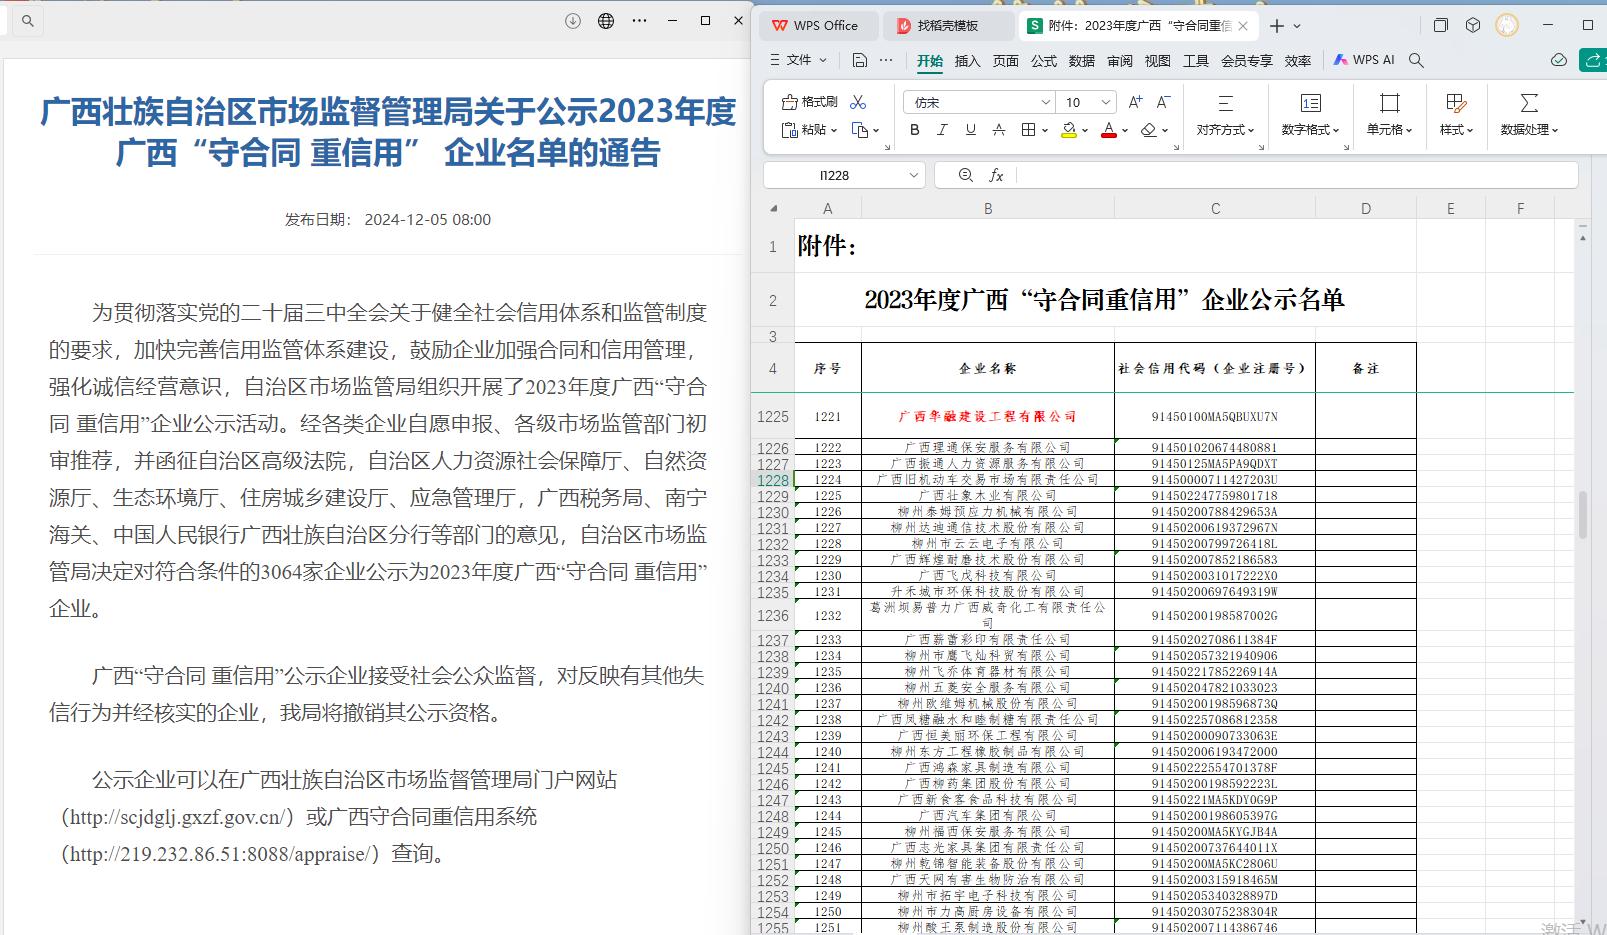Click the user avatar icon

tap(1507, 25)
